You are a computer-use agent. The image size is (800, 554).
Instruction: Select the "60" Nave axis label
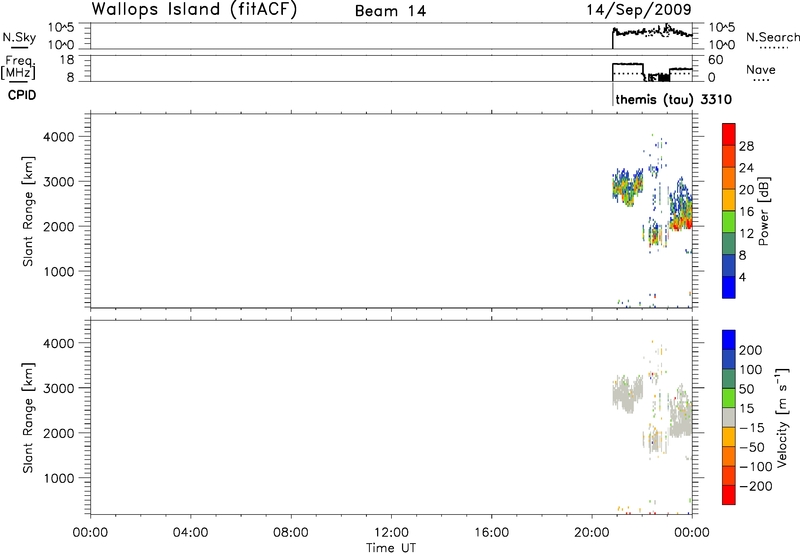click(x=715, y=60)
